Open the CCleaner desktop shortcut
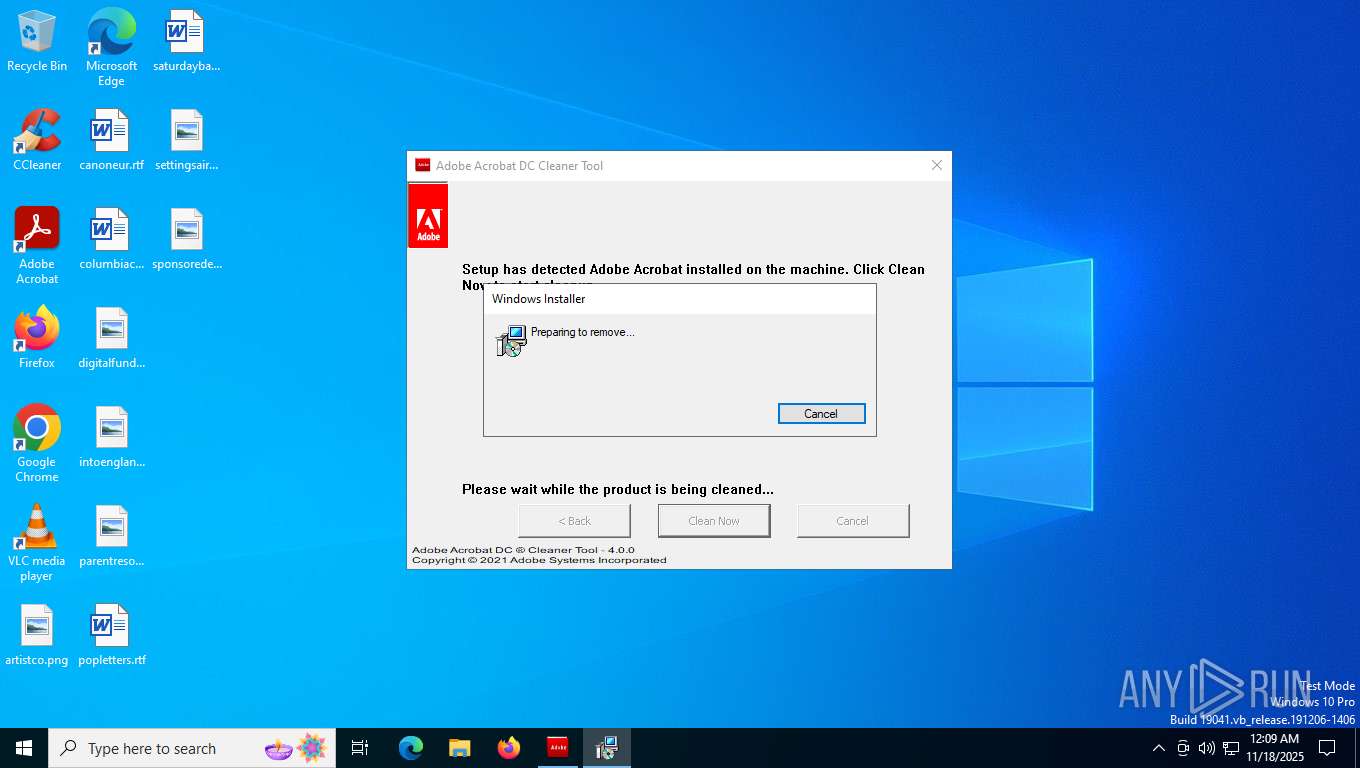1360x768 pixels. click(x=37, y=140)
